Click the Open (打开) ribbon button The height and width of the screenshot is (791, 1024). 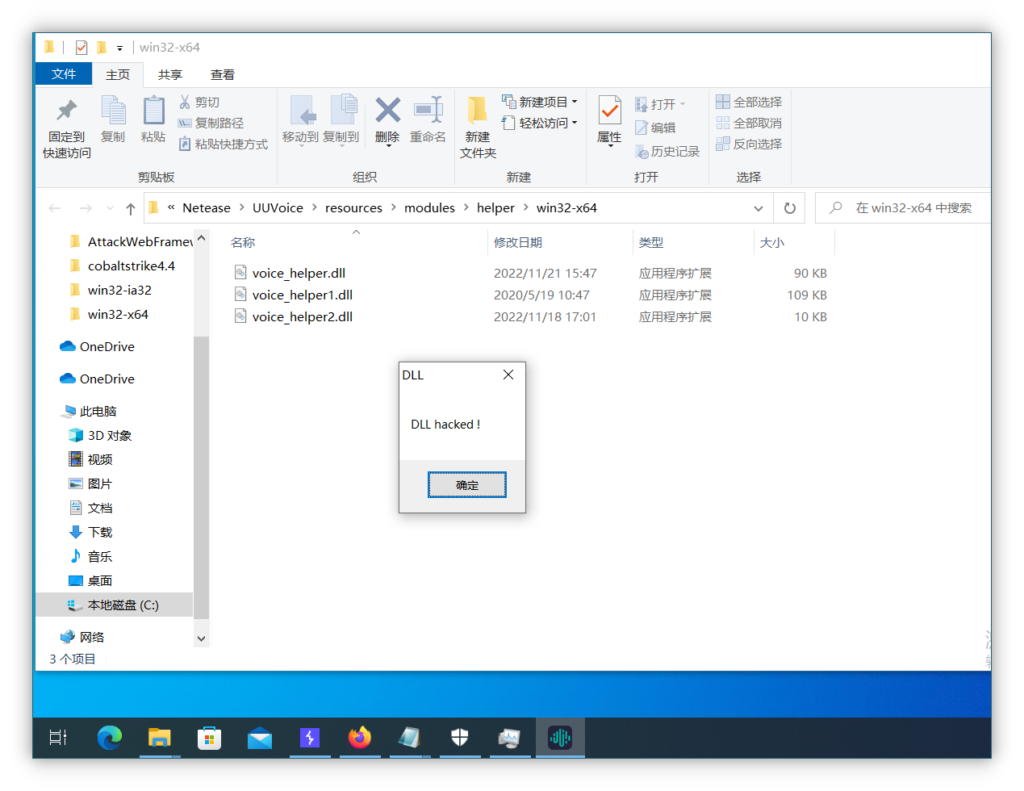tap(660, 104)
